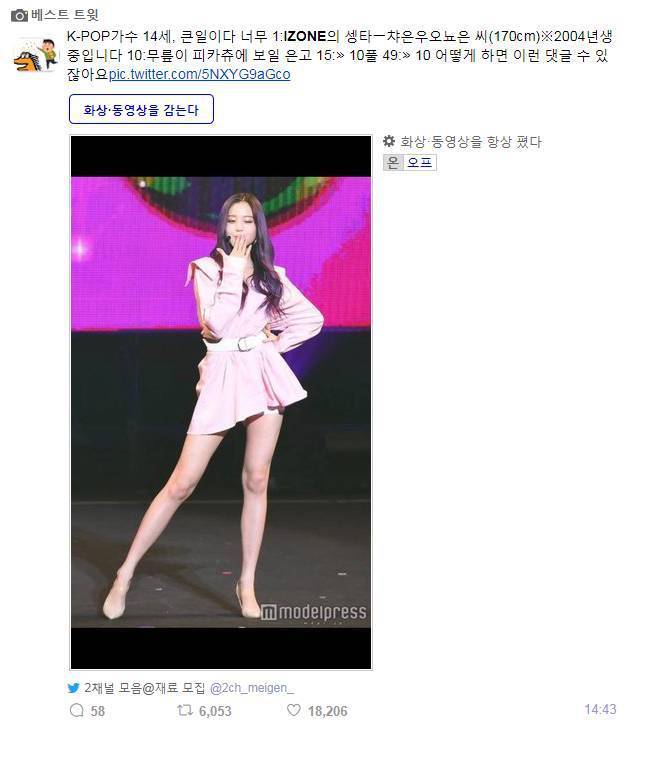The height and width of the screenshot is (764, 657).
Task: Open the poster's cartoon avatar image
Action: click(x=35, y=55)
